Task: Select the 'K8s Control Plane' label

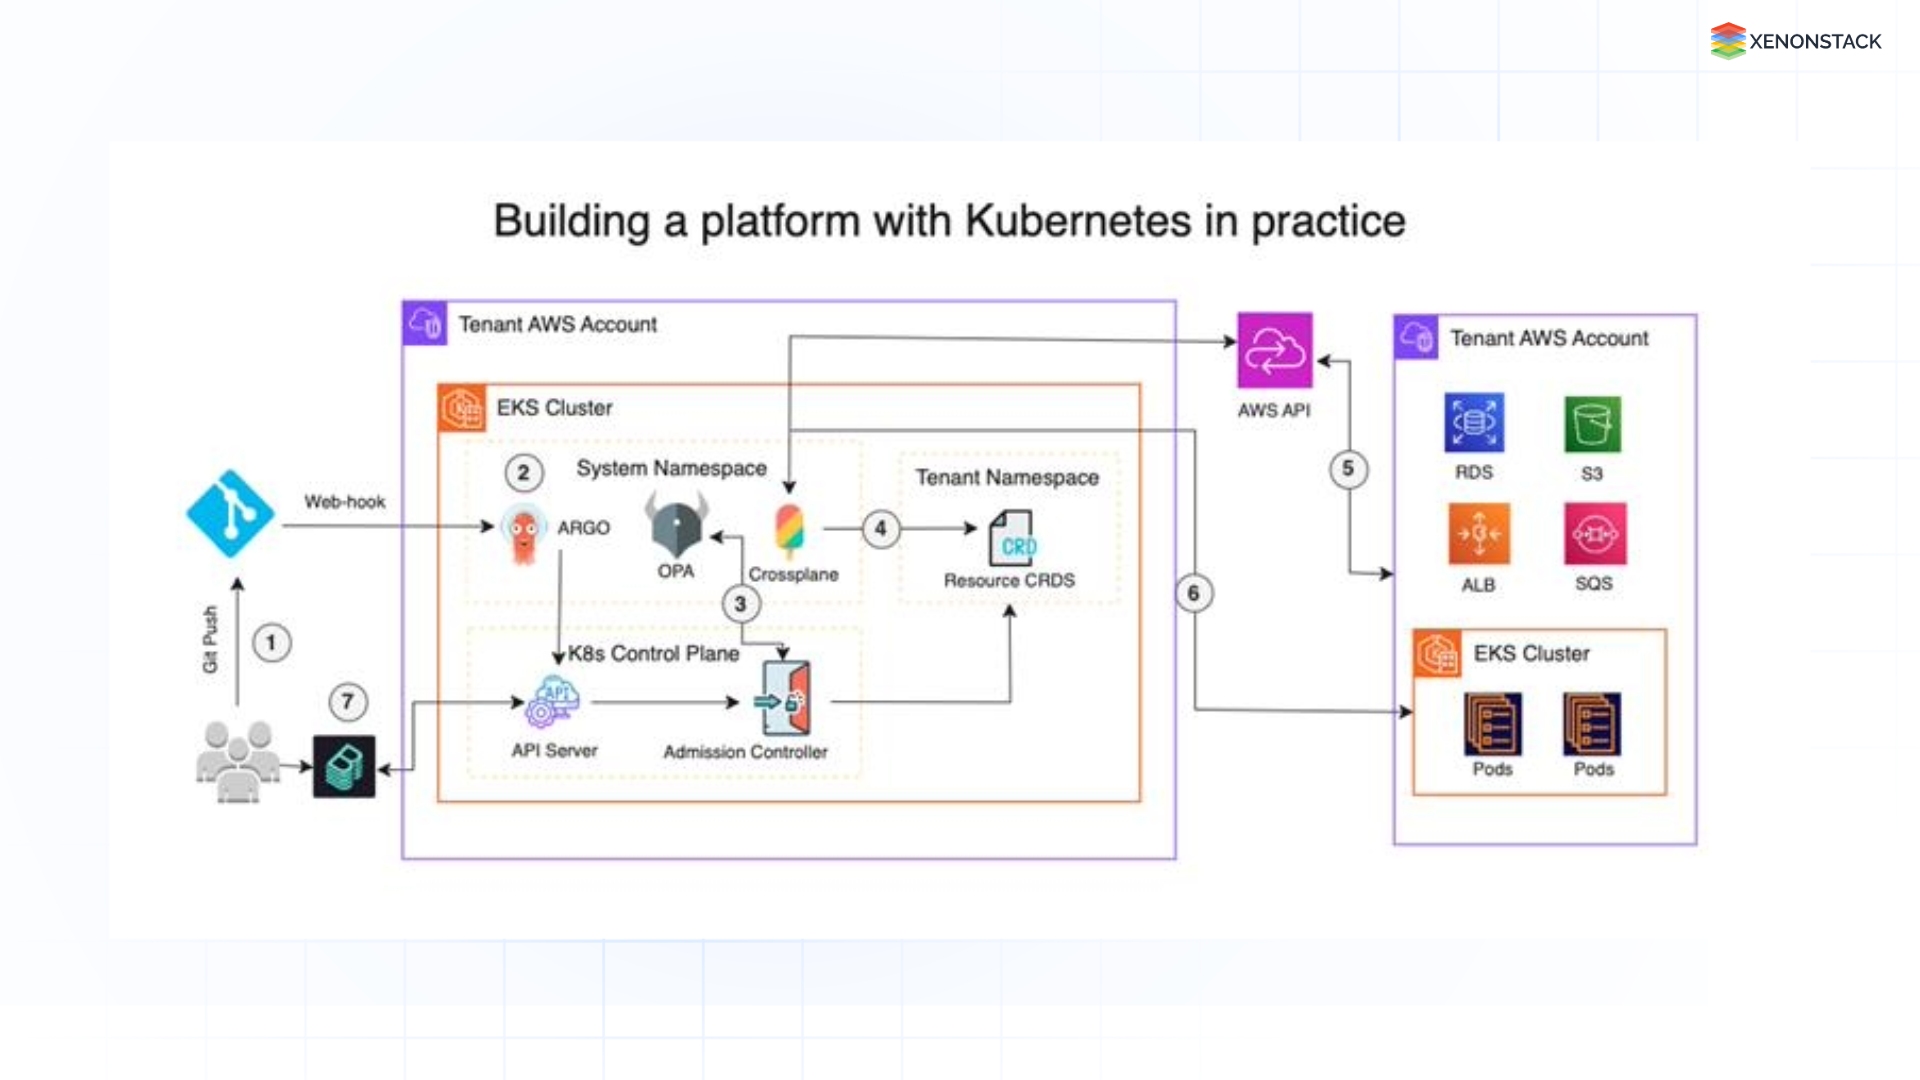Action: [x=654, y=654]
